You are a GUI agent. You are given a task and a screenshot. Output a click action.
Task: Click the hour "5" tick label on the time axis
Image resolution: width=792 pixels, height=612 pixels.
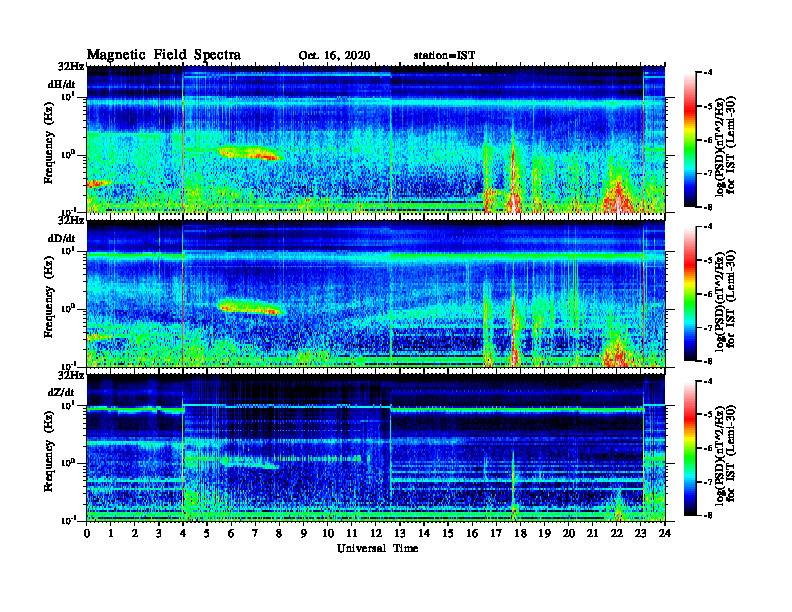(207, 534)
